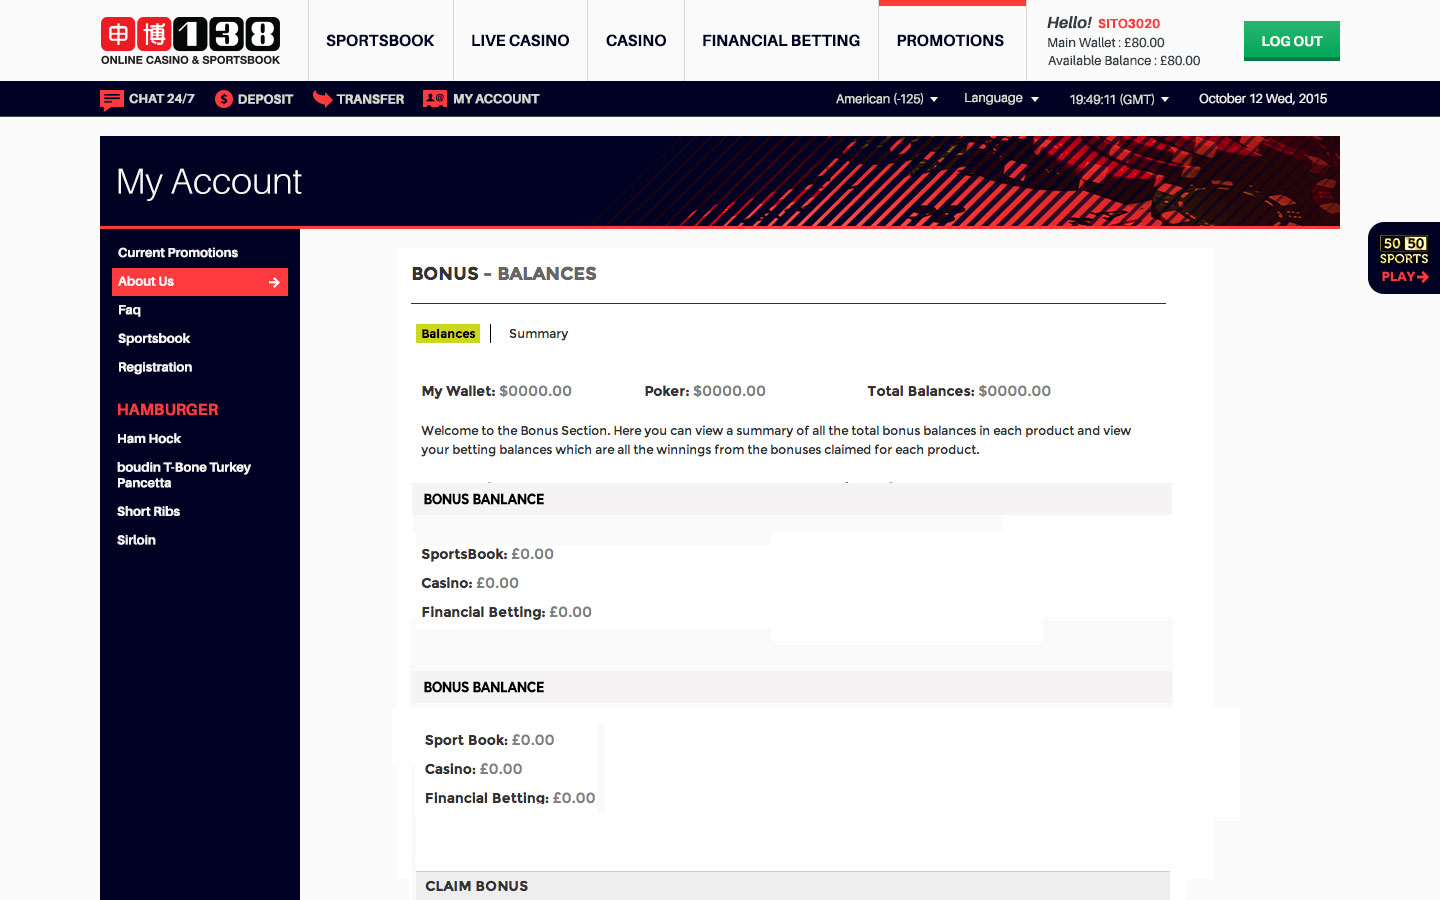Select the Balances tab

tap(448, 334)
